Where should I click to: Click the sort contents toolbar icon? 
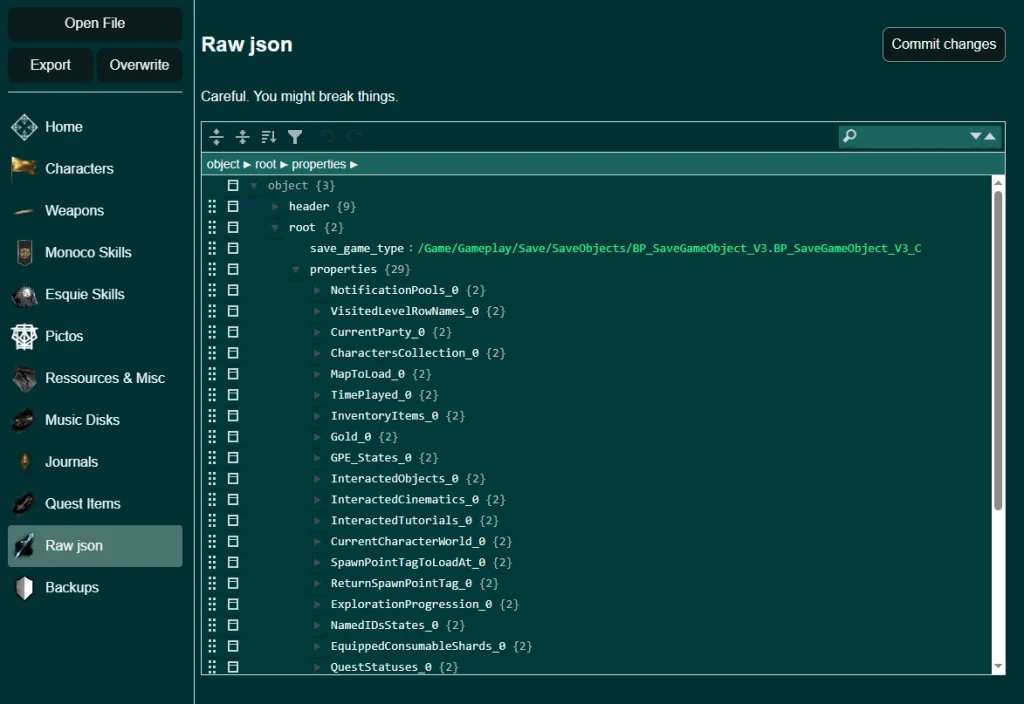click(268, 137)
